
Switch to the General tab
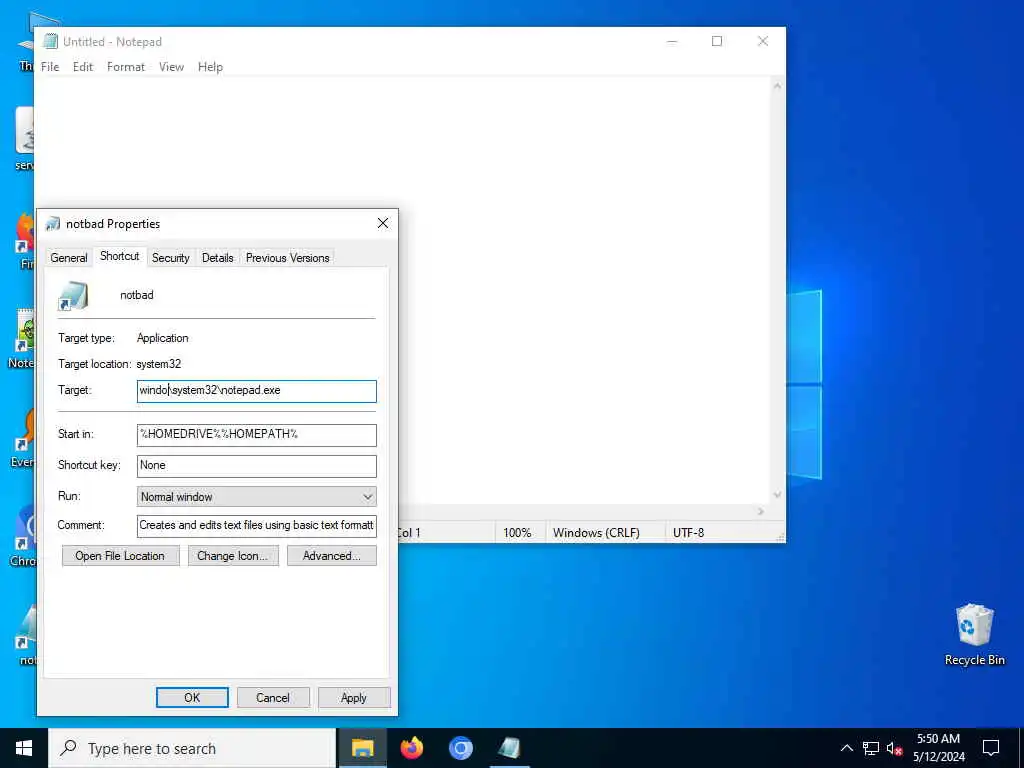click(x=69, y=258)
